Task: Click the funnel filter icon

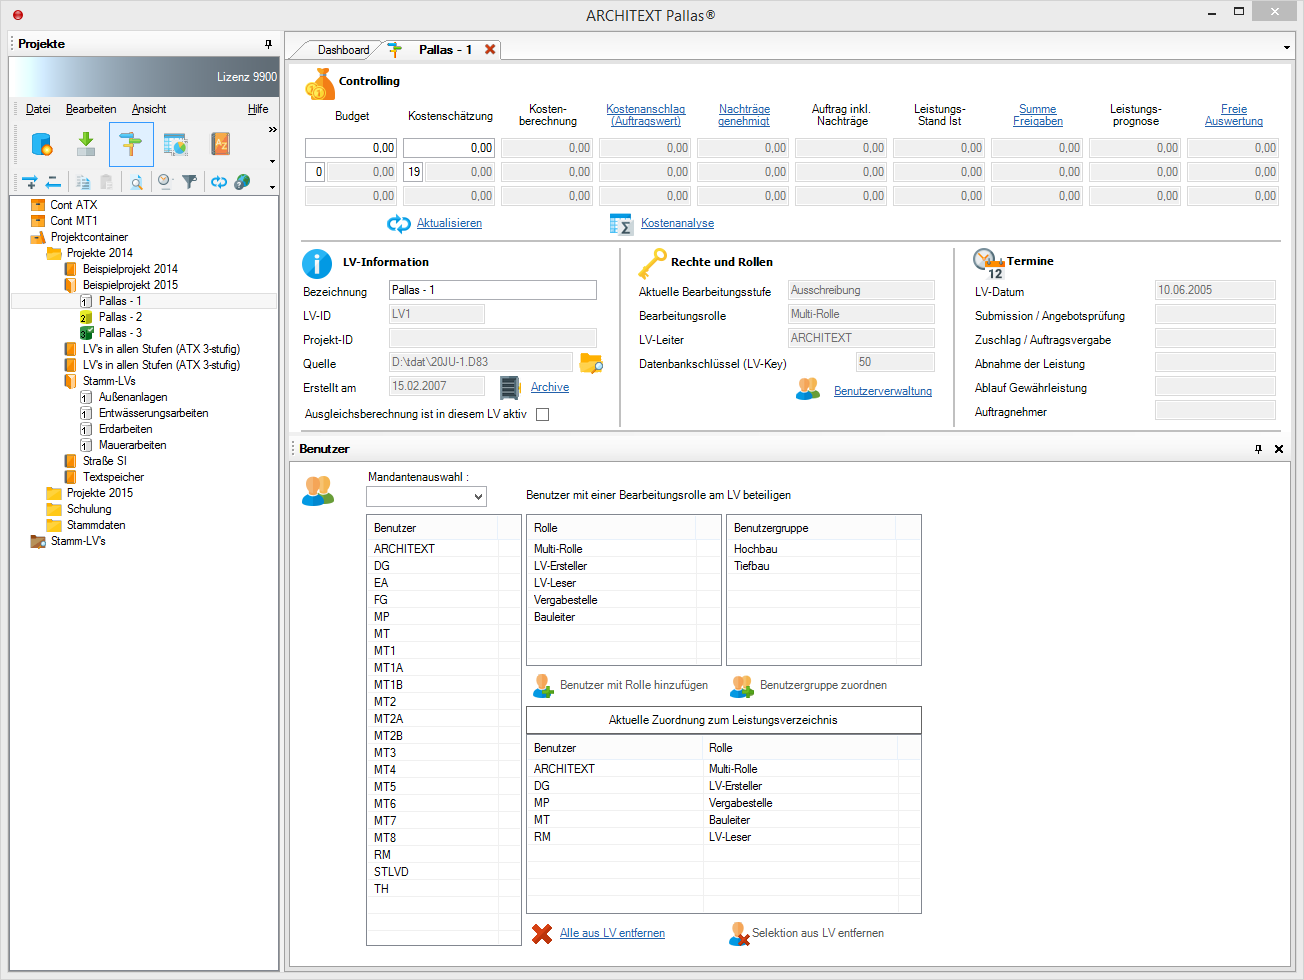Action: click(x=189, y=182)
